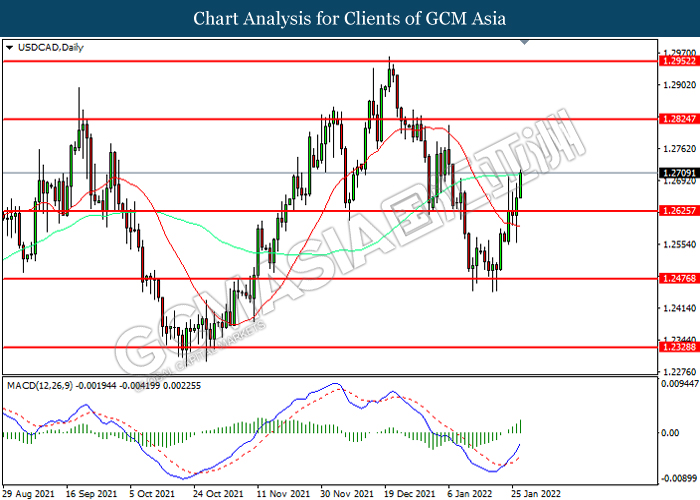Screen dimensions: 700x500
Task: Click the 1.27620 price axis value
Action: pos(679,149)
